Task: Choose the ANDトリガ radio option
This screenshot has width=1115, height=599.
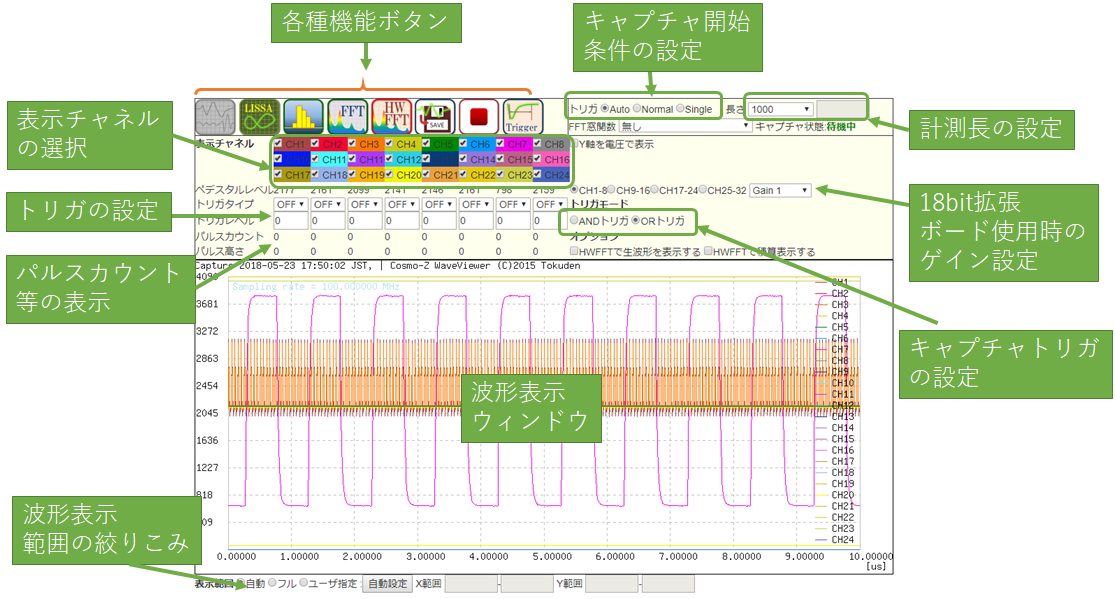Action: point(573,220)
